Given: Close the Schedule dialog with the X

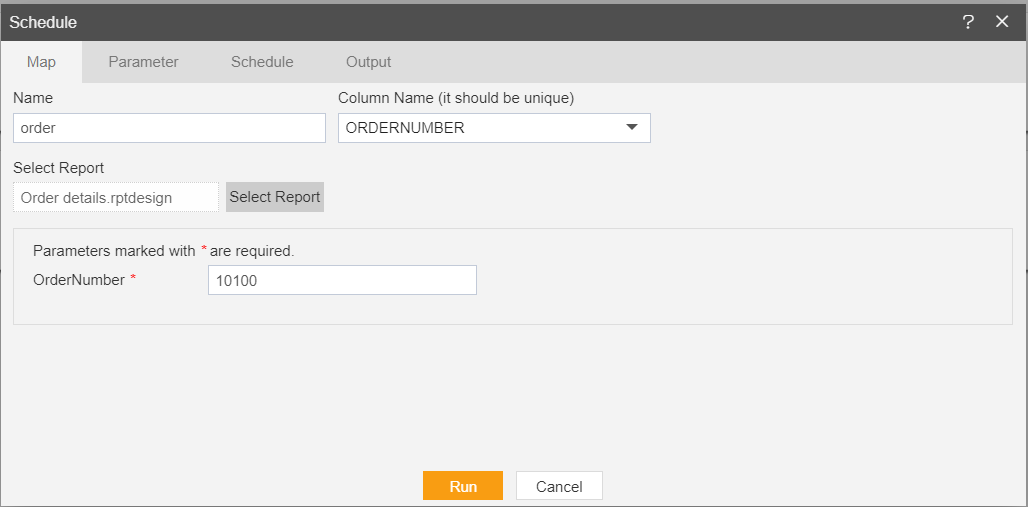Looking at the screenshot, I should [x=1002, y=22].
